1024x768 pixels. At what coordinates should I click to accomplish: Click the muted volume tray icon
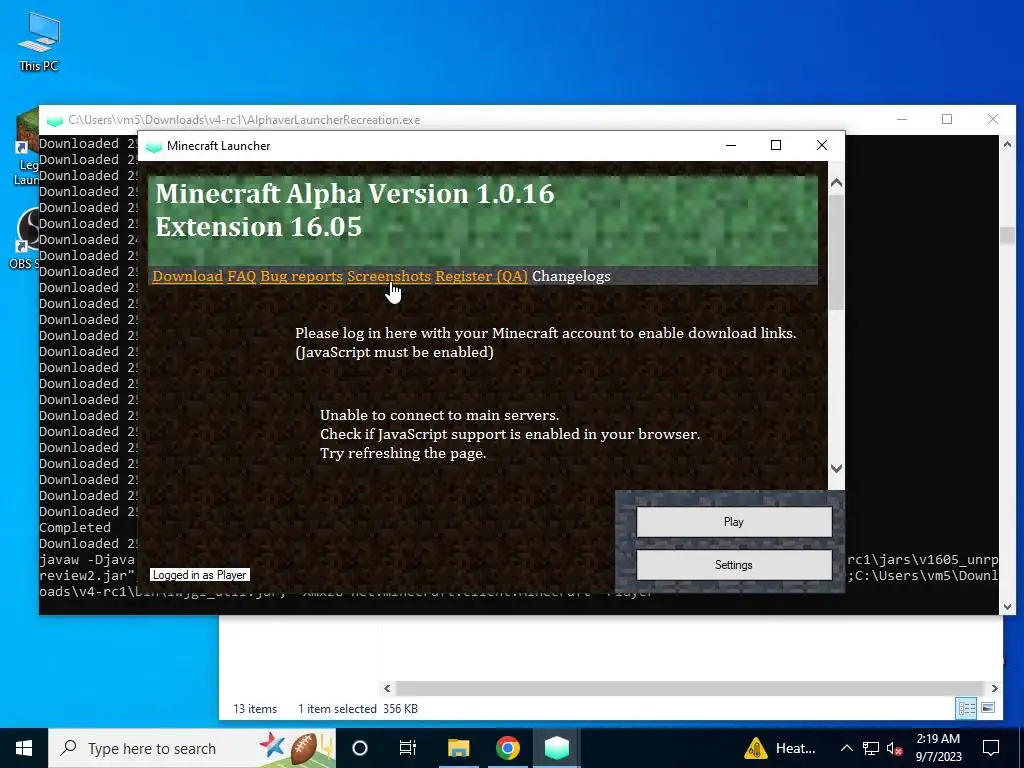pos(895,748)
